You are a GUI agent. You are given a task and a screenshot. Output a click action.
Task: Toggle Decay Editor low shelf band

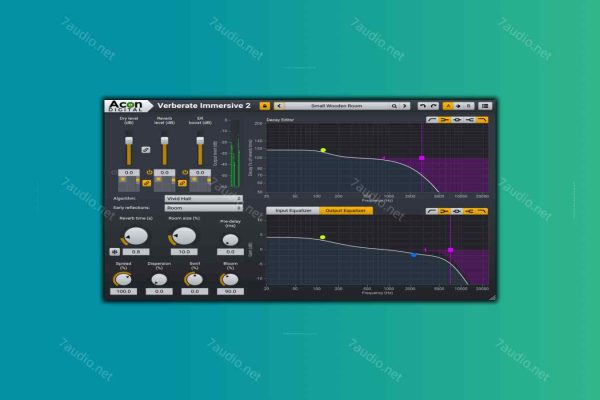(x=444, y=120)
